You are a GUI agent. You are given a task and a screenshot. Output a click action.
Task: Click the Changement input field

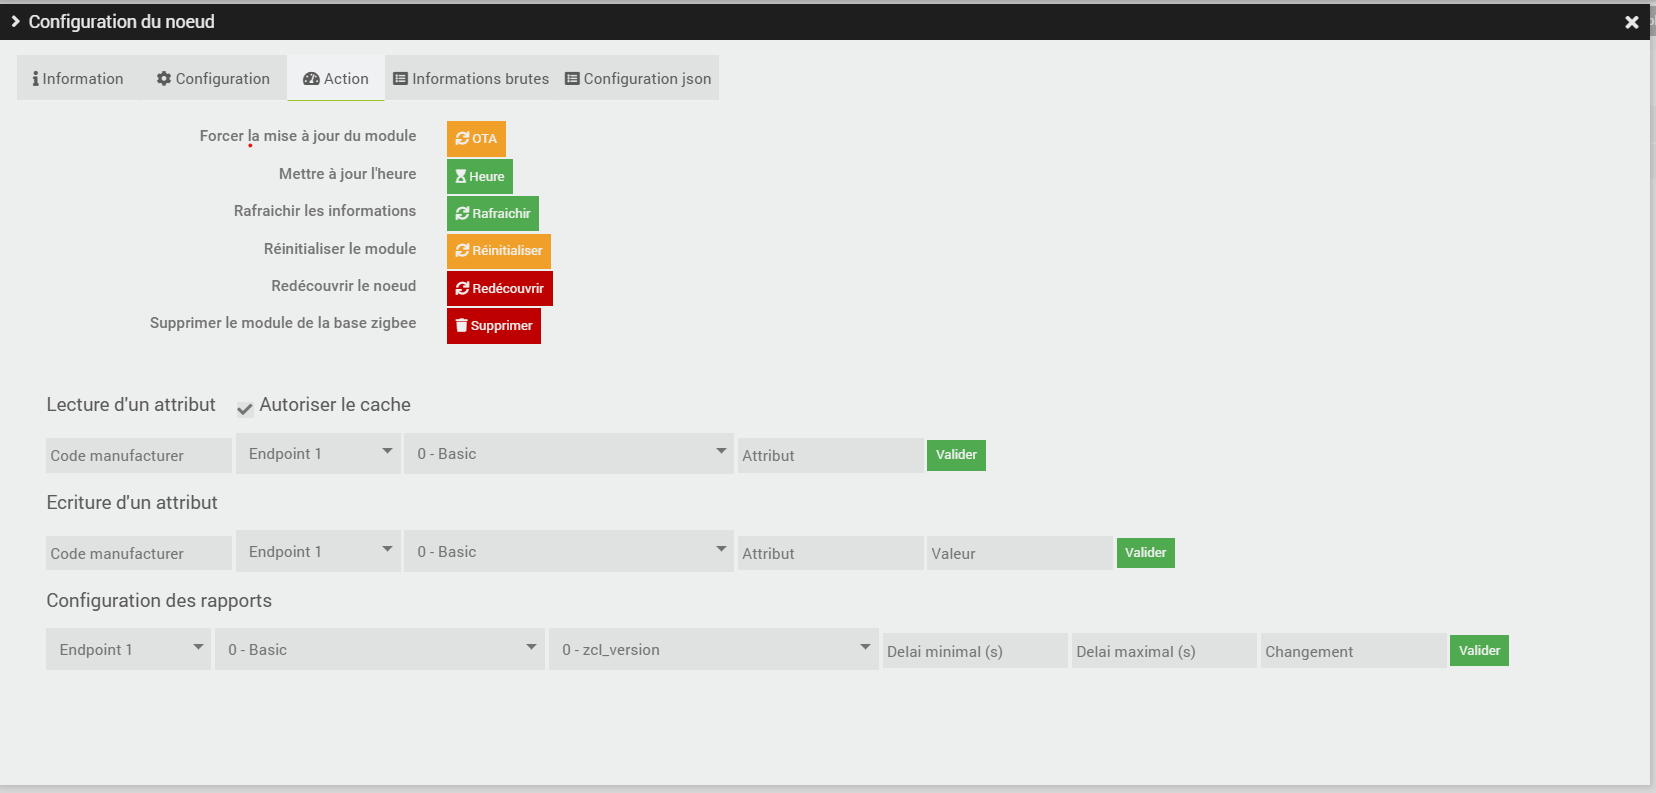click(x=1354, y=652)
